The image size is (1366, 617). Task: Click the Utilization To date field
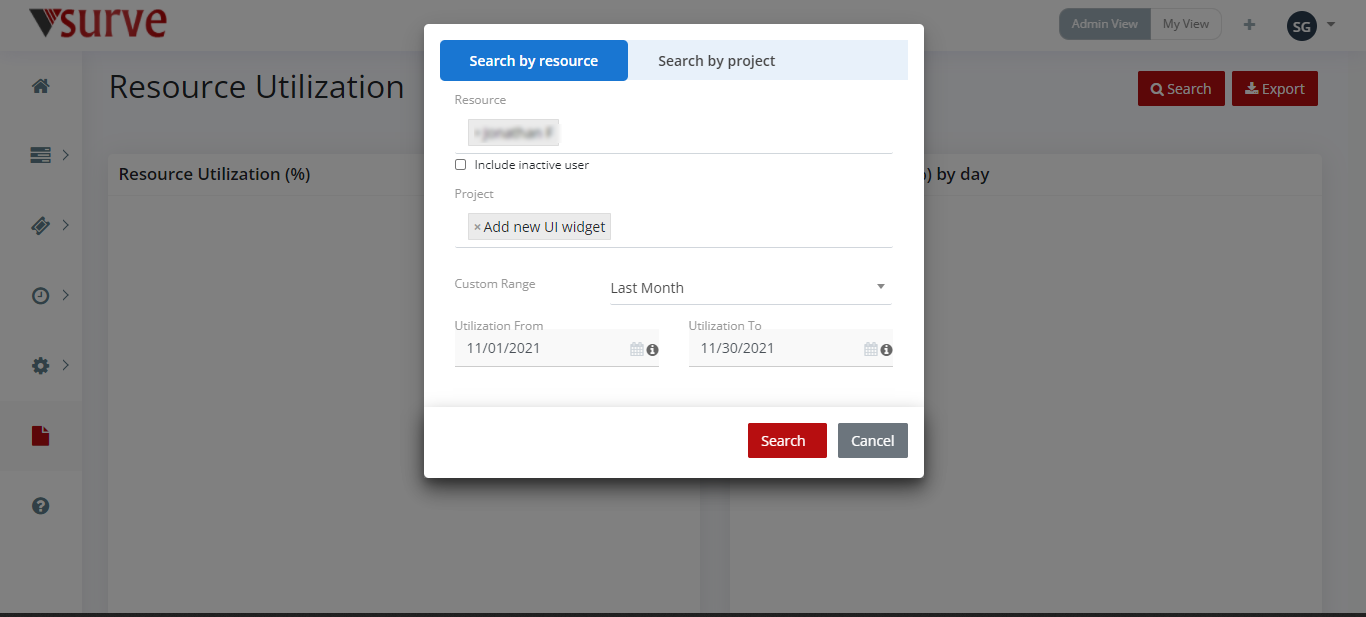click(x=791, y=349)
